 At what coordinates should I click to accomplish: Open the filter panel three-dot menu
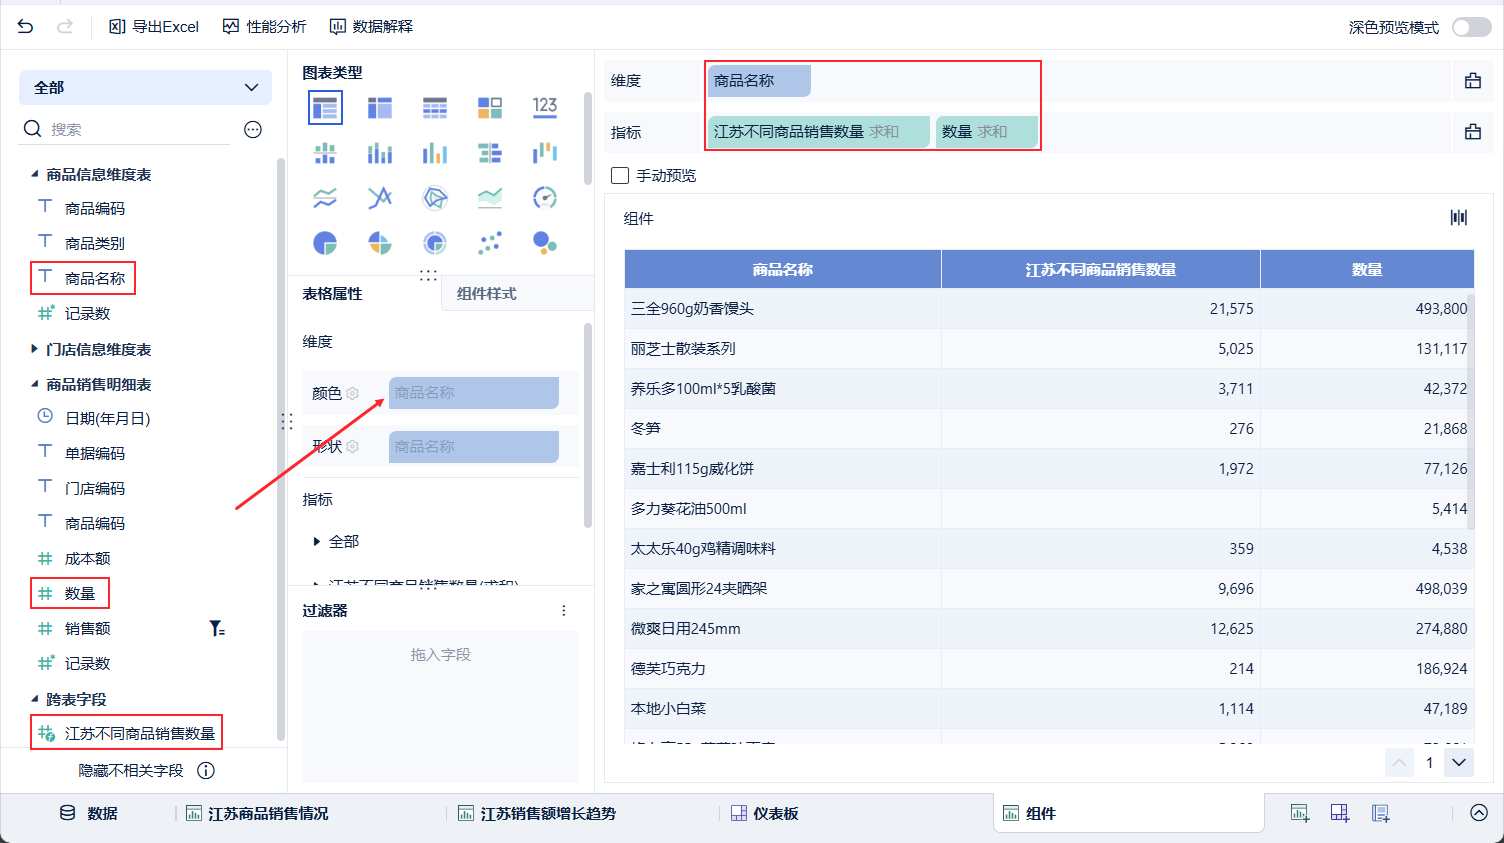(564, 610)
